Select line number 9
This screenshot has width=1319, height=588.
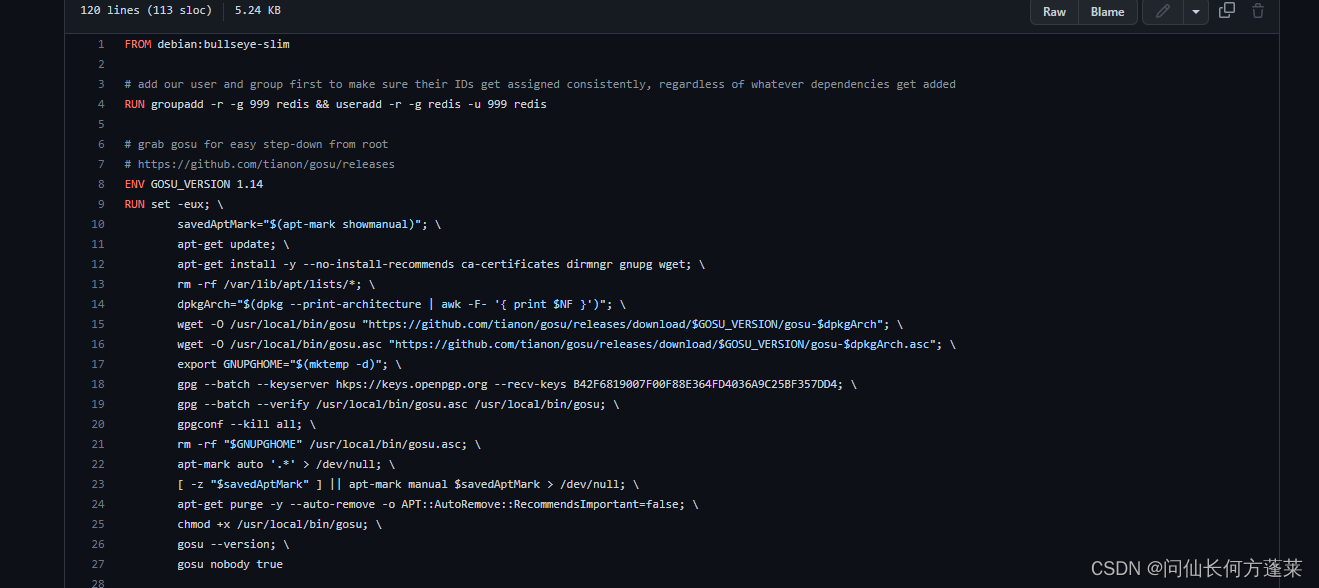100,204
